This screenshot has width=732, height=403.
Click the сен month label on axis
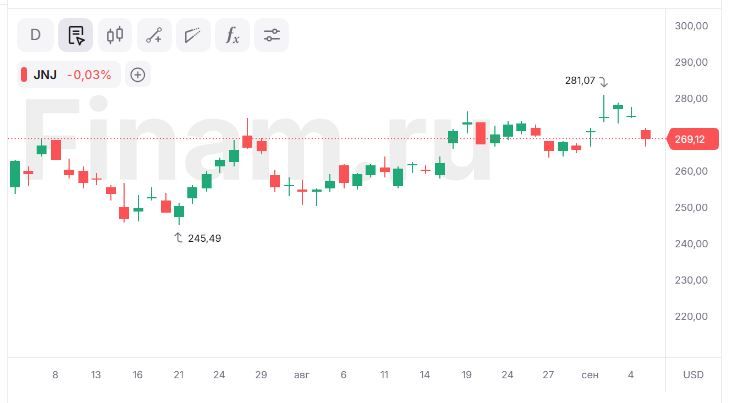tap(590, 375)
